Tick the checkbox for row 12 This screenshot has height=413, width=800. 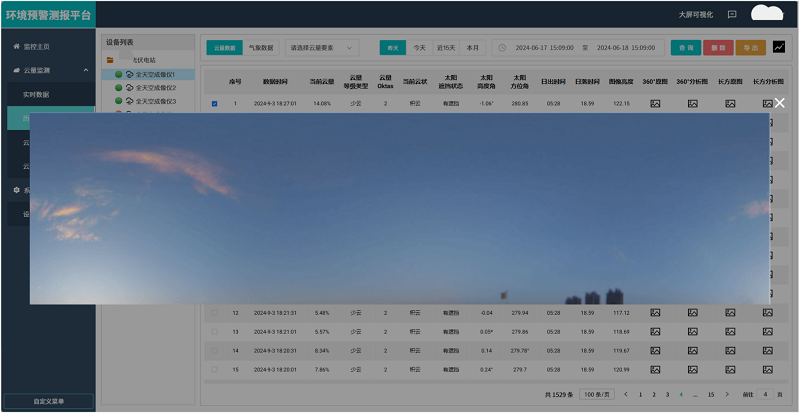pyautogui.click(x=214, y=313)
